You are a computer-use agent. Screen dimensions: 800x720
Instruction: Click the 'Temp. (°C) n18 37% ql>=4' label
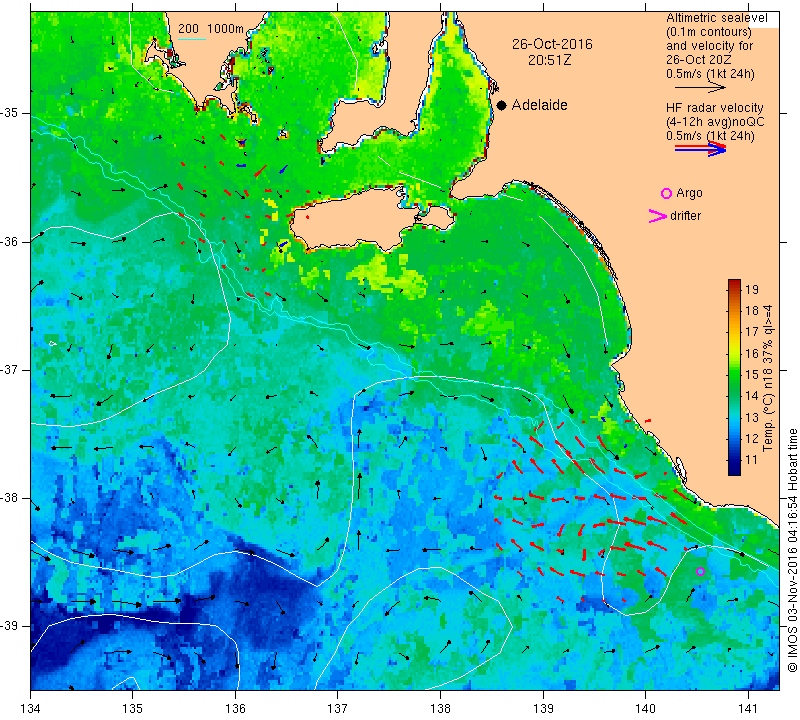(768, 378)
